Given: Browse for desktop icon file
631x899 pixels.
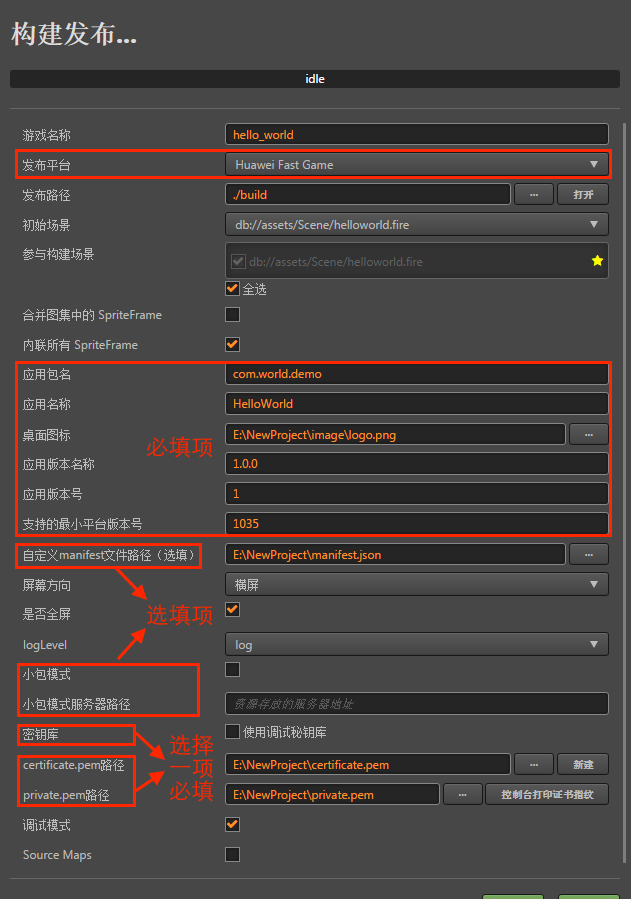Looking at the screenshot, I should [589, 435].
